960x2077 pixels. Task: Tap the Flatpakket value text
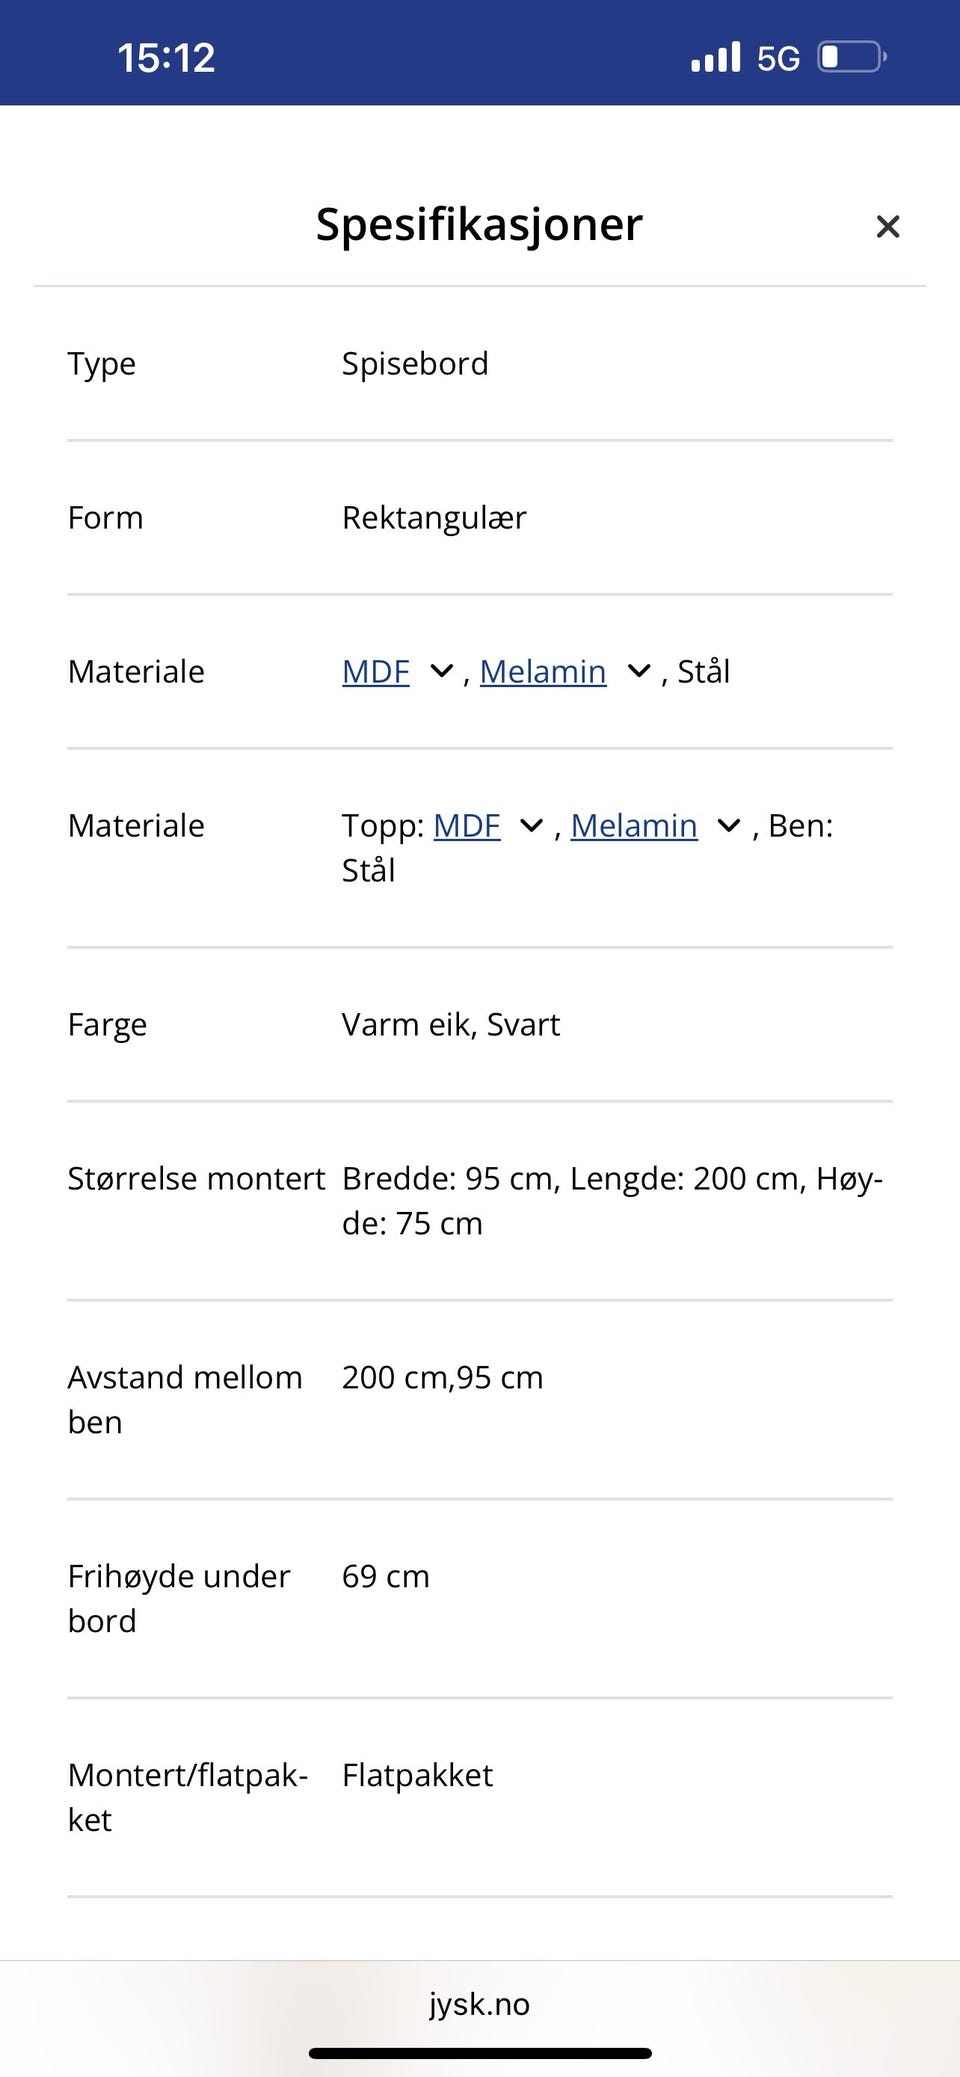point(417,1775)
